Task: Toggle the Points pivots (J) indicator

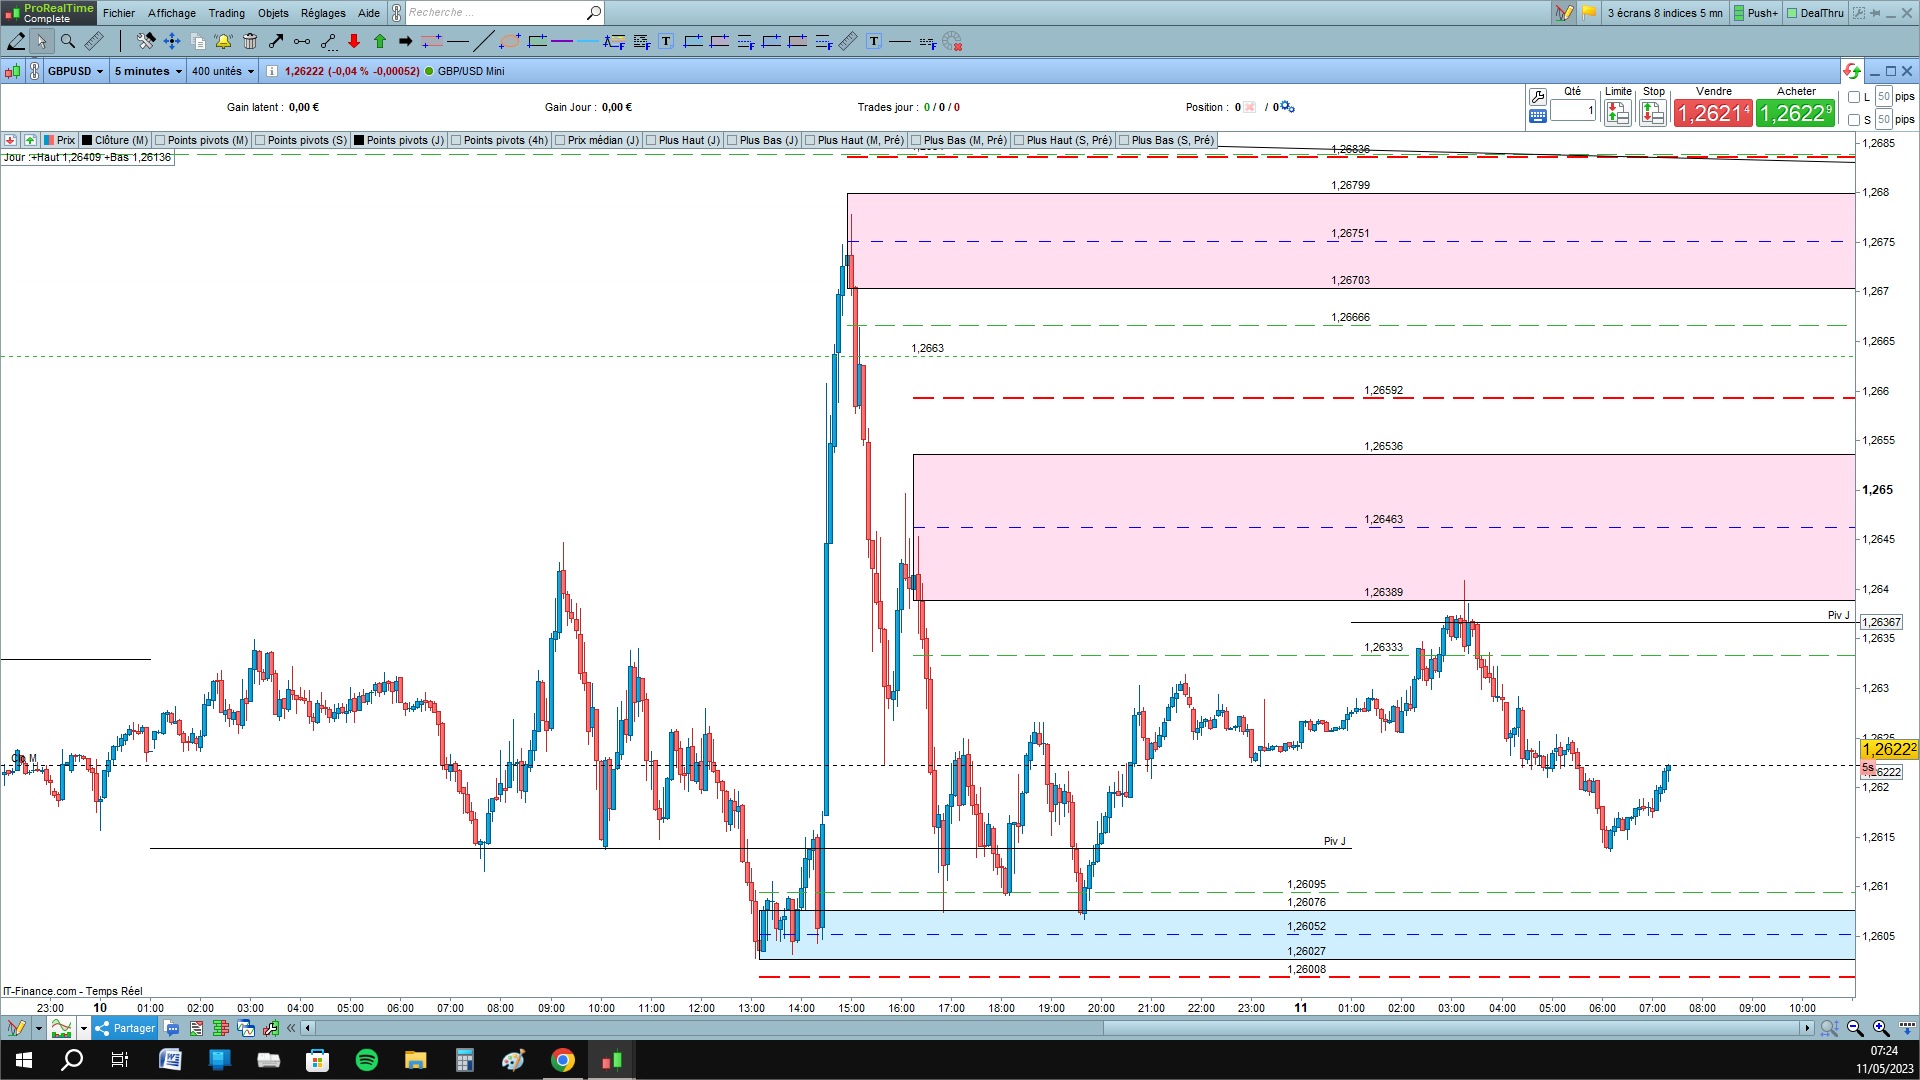Action: [x=359, y=140]
